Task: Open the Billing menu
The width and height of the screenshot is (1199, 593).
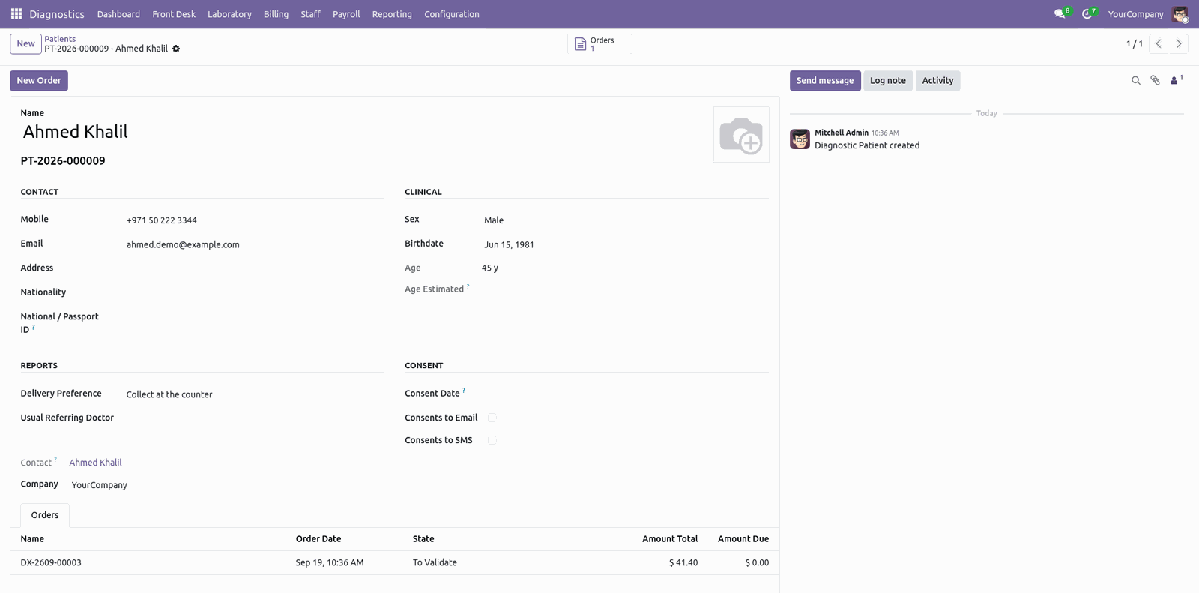Action: point(276,14)
